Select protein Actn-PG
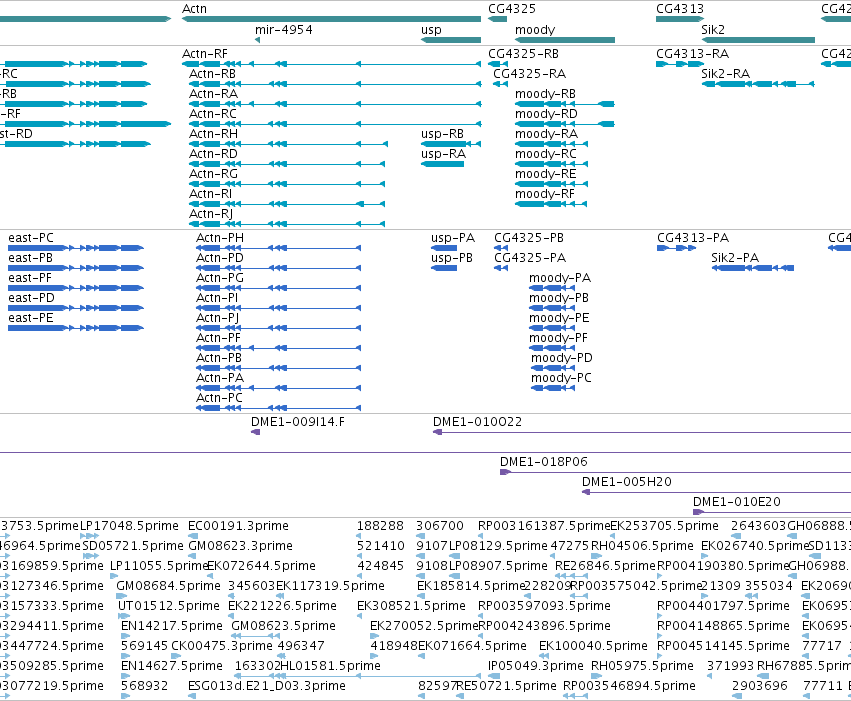Screen dimensions: 851x701 (x=220, y=278)
